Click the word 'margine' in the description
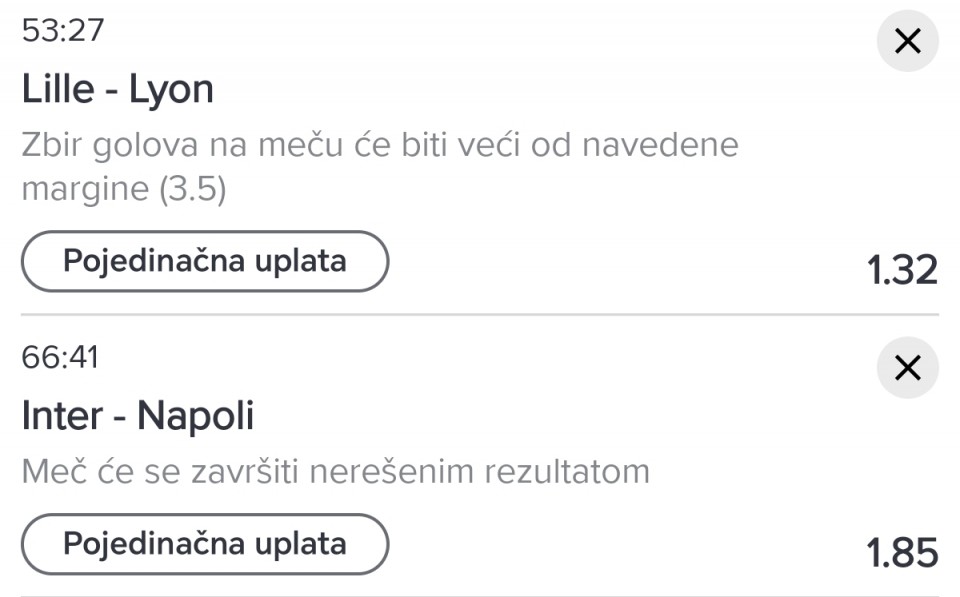Image resolution: width=960 pixels, height=597 pixels. pyautogui.click(x=85, y=190)
